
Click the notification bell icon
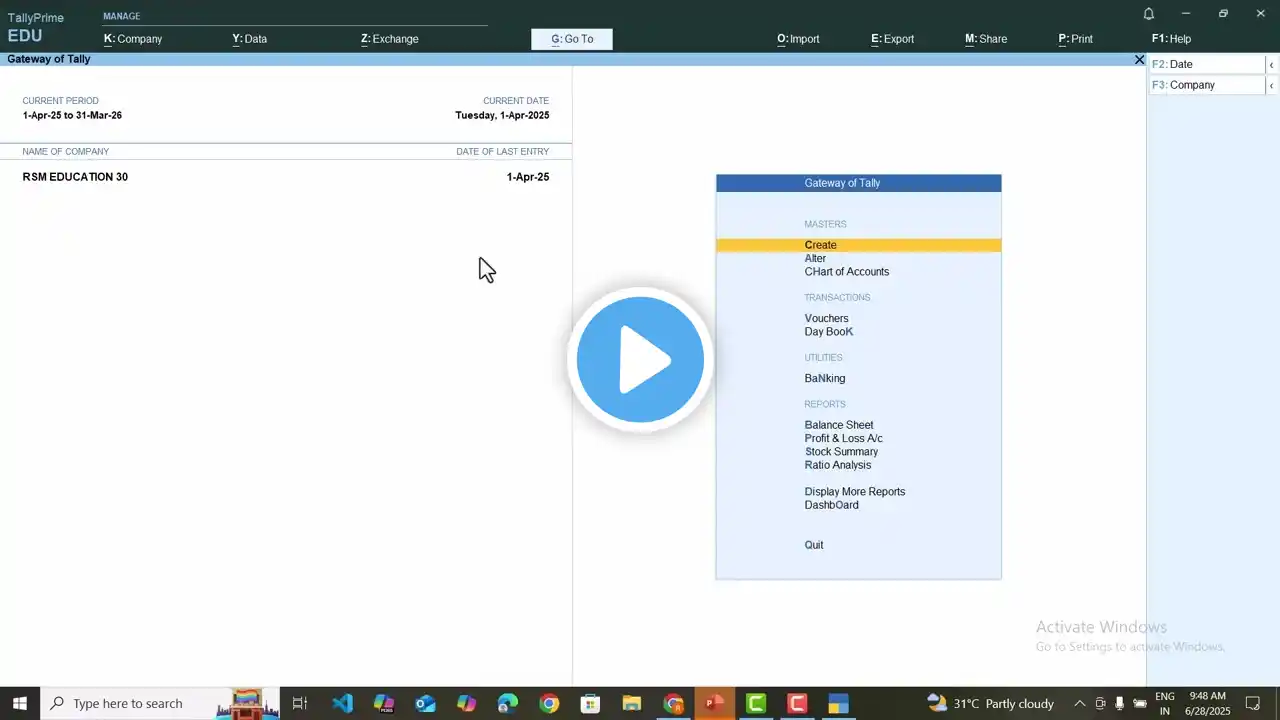1149,14
